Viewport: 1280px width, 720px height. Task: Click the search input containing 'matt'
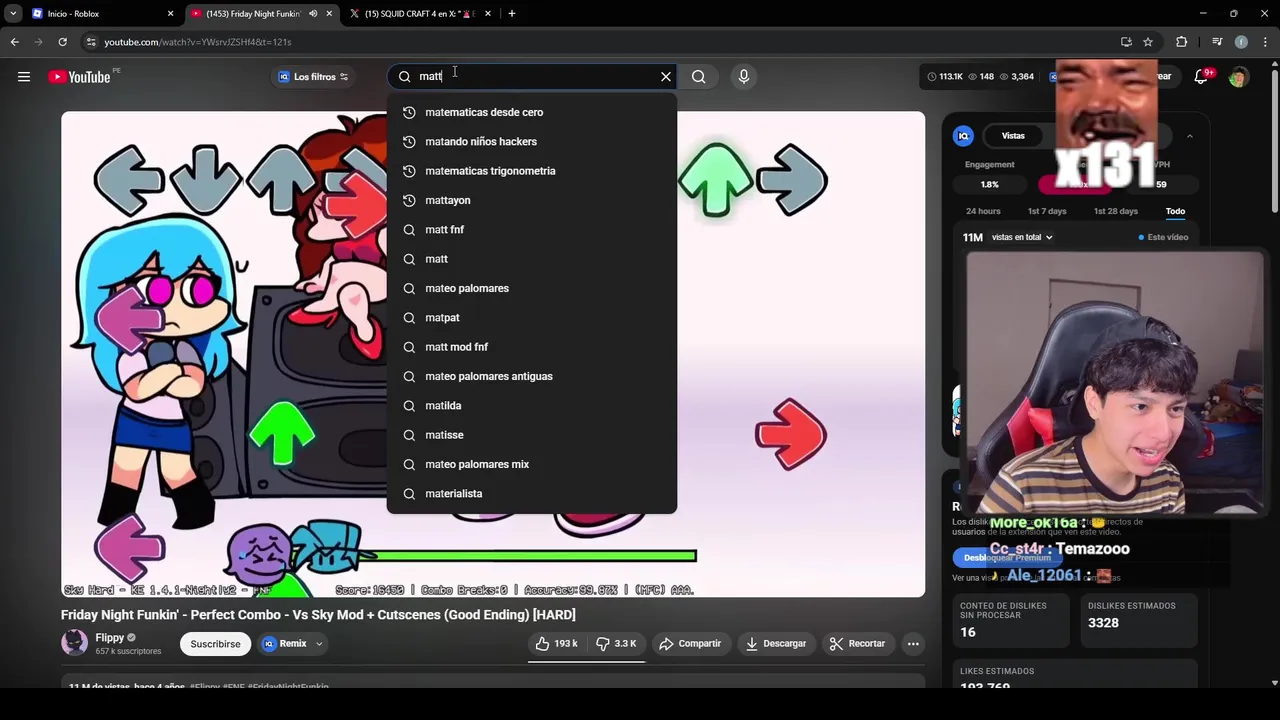pyautogui.click(x=530, y=77)
